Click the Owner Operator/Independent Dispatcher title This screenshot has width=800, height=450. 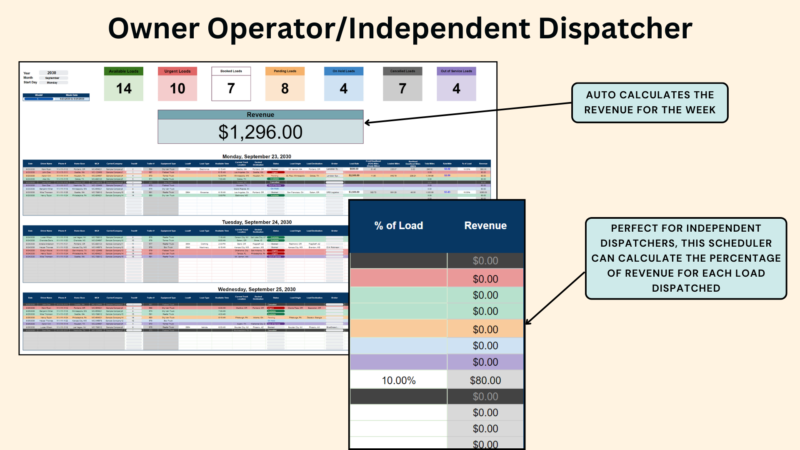click(400, 29)
